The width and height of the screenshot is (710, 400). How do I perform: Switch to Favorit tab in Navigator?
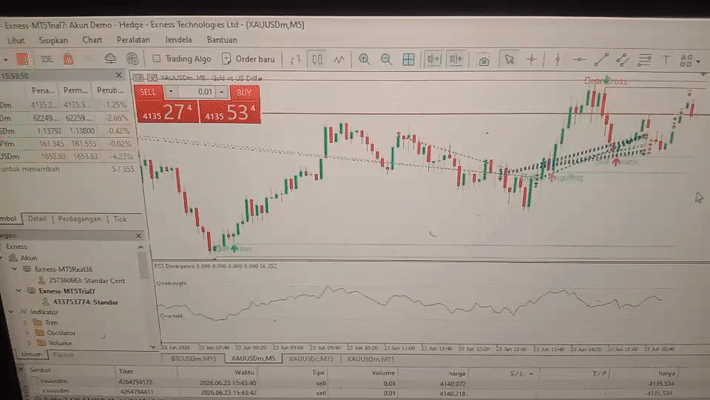coord(63,355)
